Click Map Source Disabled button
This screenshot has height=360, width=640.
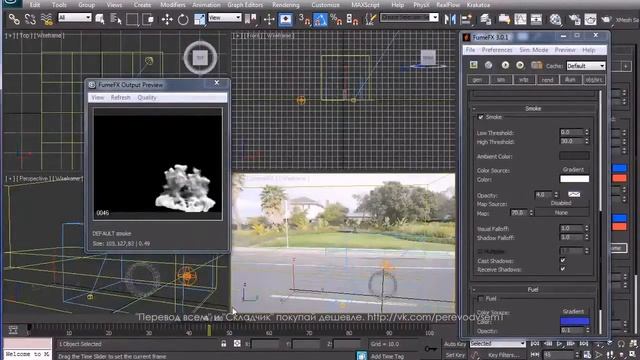click(x=561, y=203)
